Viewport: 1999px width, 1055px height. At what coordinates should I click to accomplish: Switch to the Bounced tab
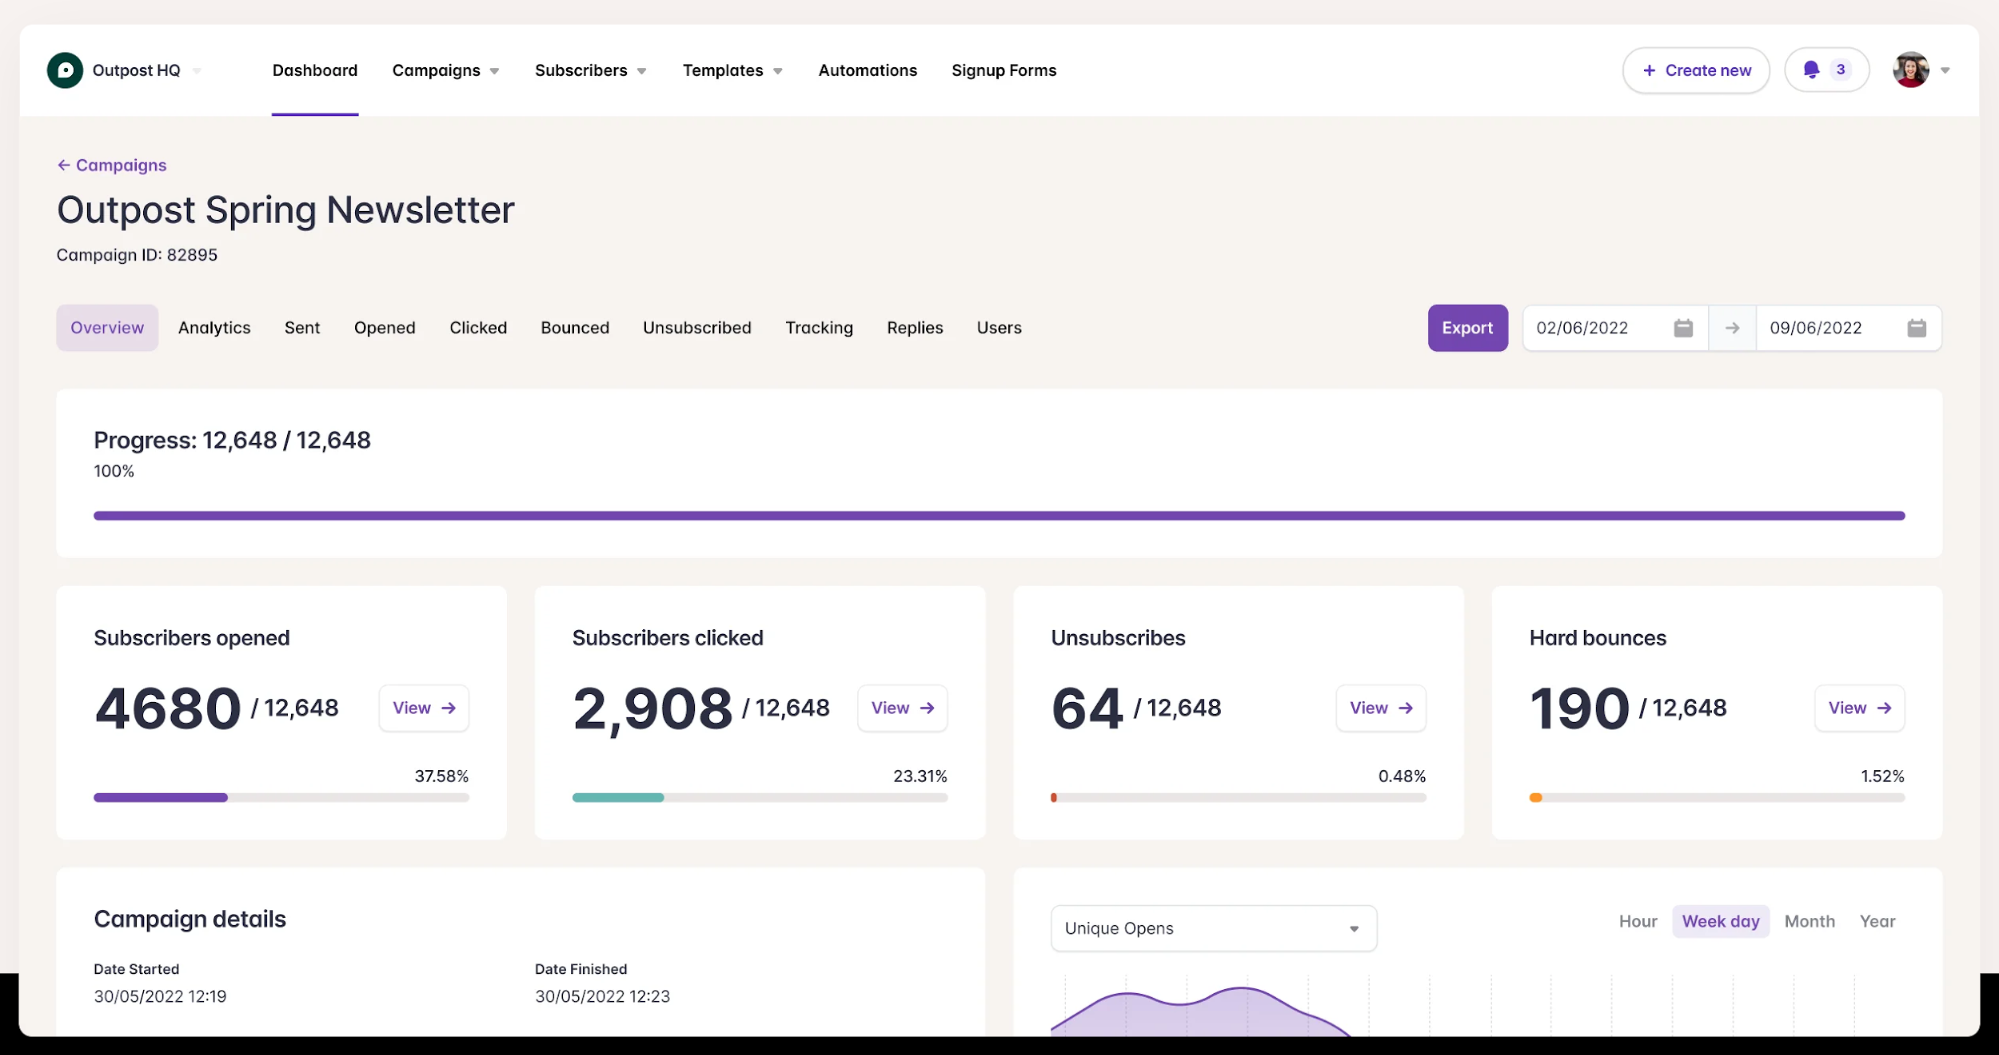(575, 328)
